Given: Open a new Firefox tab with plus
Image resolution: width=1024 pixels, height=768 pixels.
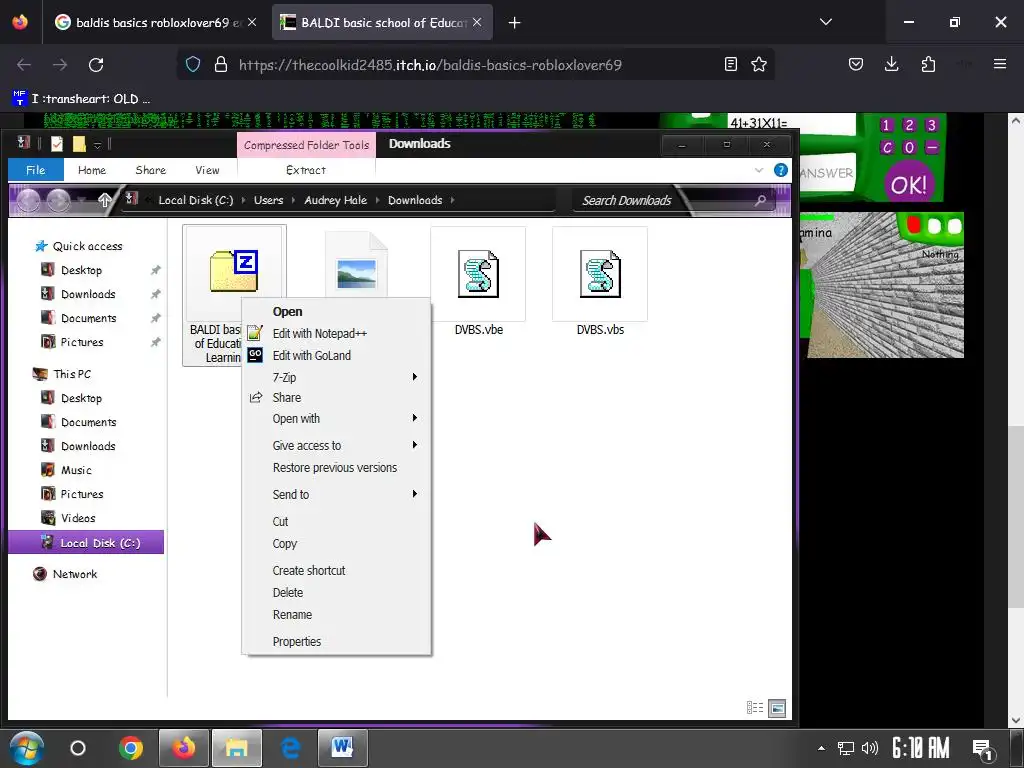Looking at the screenshot, I should 515,23.
